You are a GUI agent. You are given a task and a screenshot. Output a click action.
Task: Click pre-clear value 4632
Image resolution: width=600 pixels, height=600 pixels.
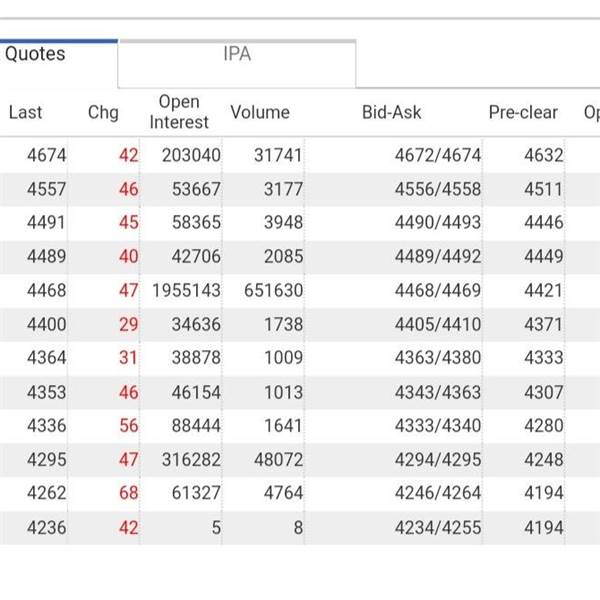tap(543, 155)
